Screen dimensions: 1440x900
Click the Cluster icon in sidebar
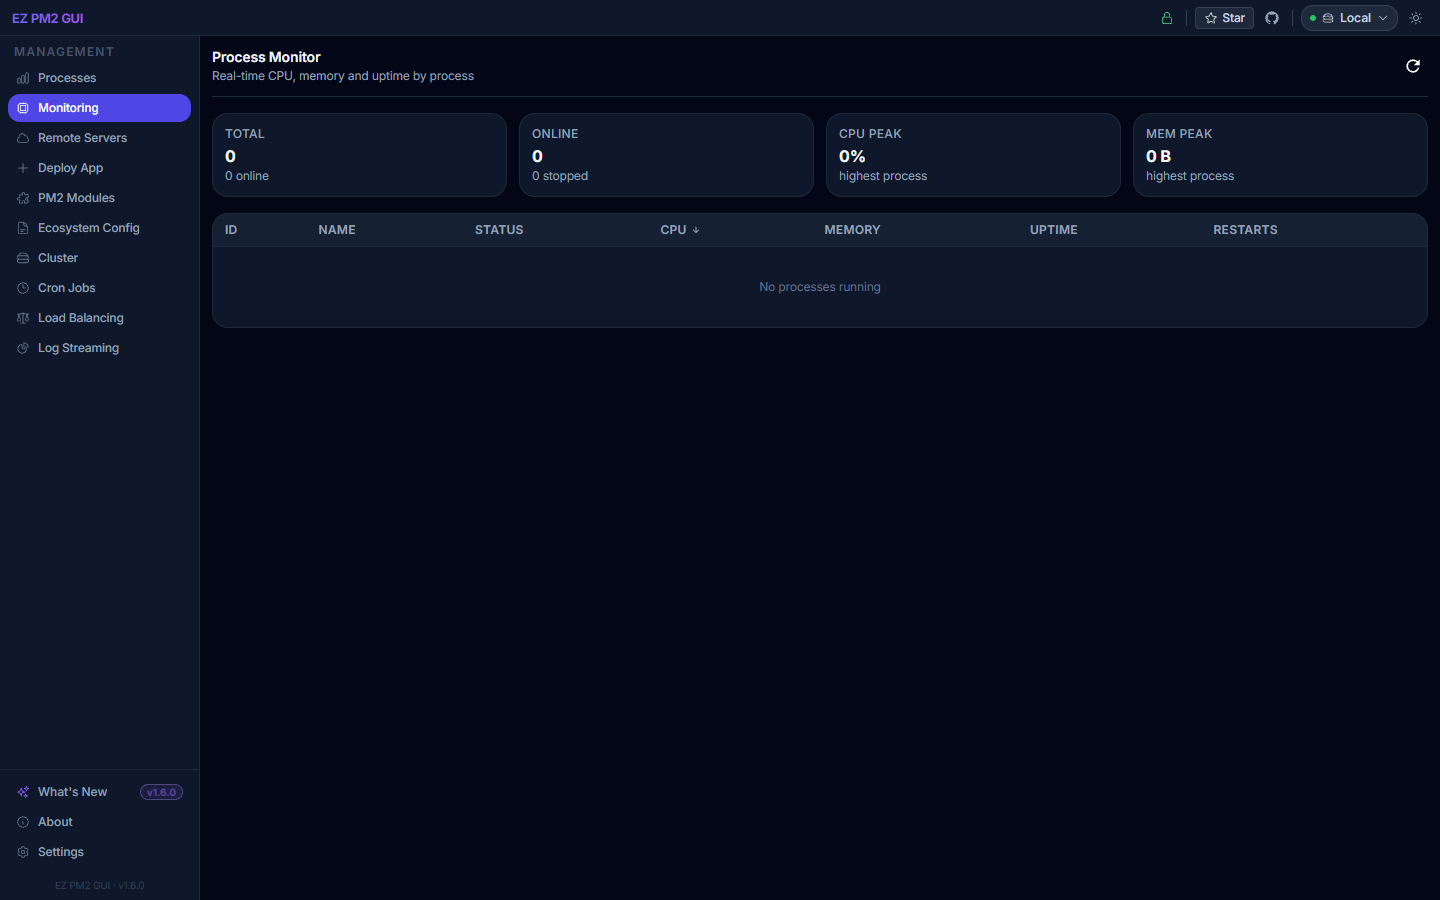[x=23, y=258]
